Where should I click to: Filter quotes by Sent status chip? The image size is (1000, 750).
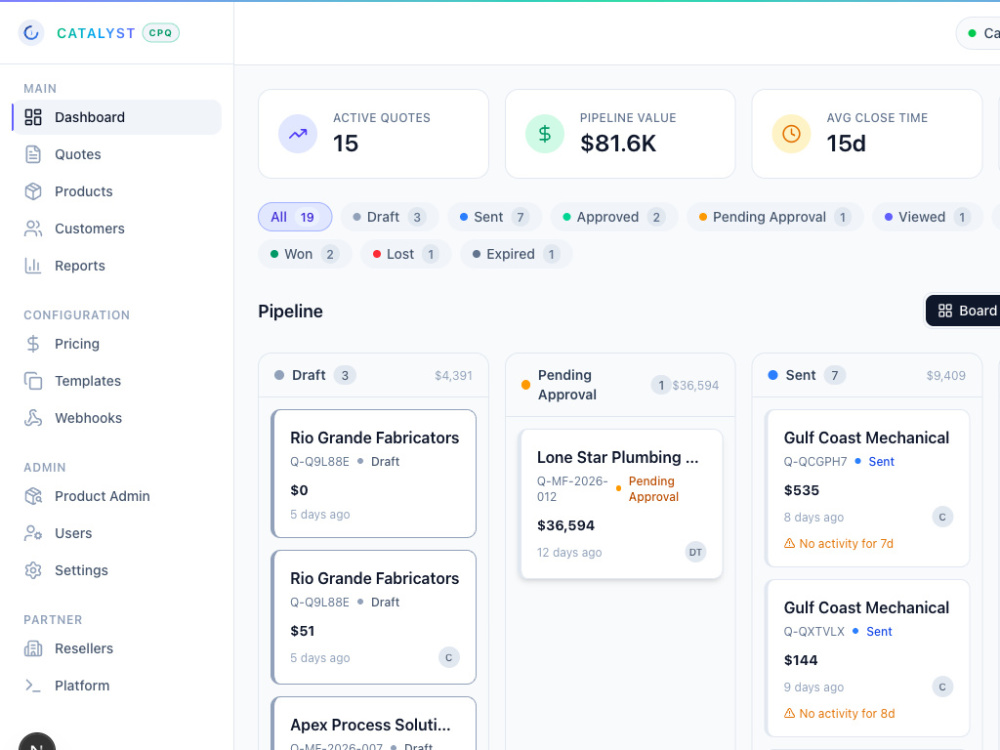pos(494,217)
